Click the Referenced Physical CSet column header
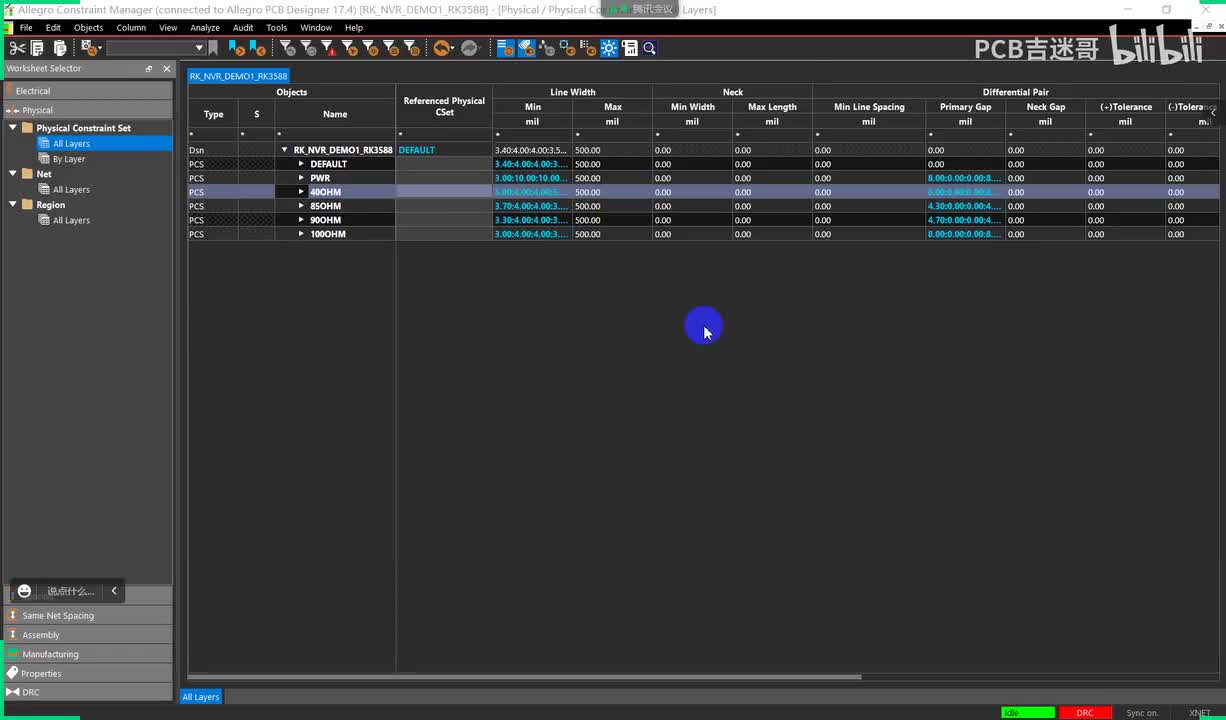 pyautogui.click(x=444, y=106)
